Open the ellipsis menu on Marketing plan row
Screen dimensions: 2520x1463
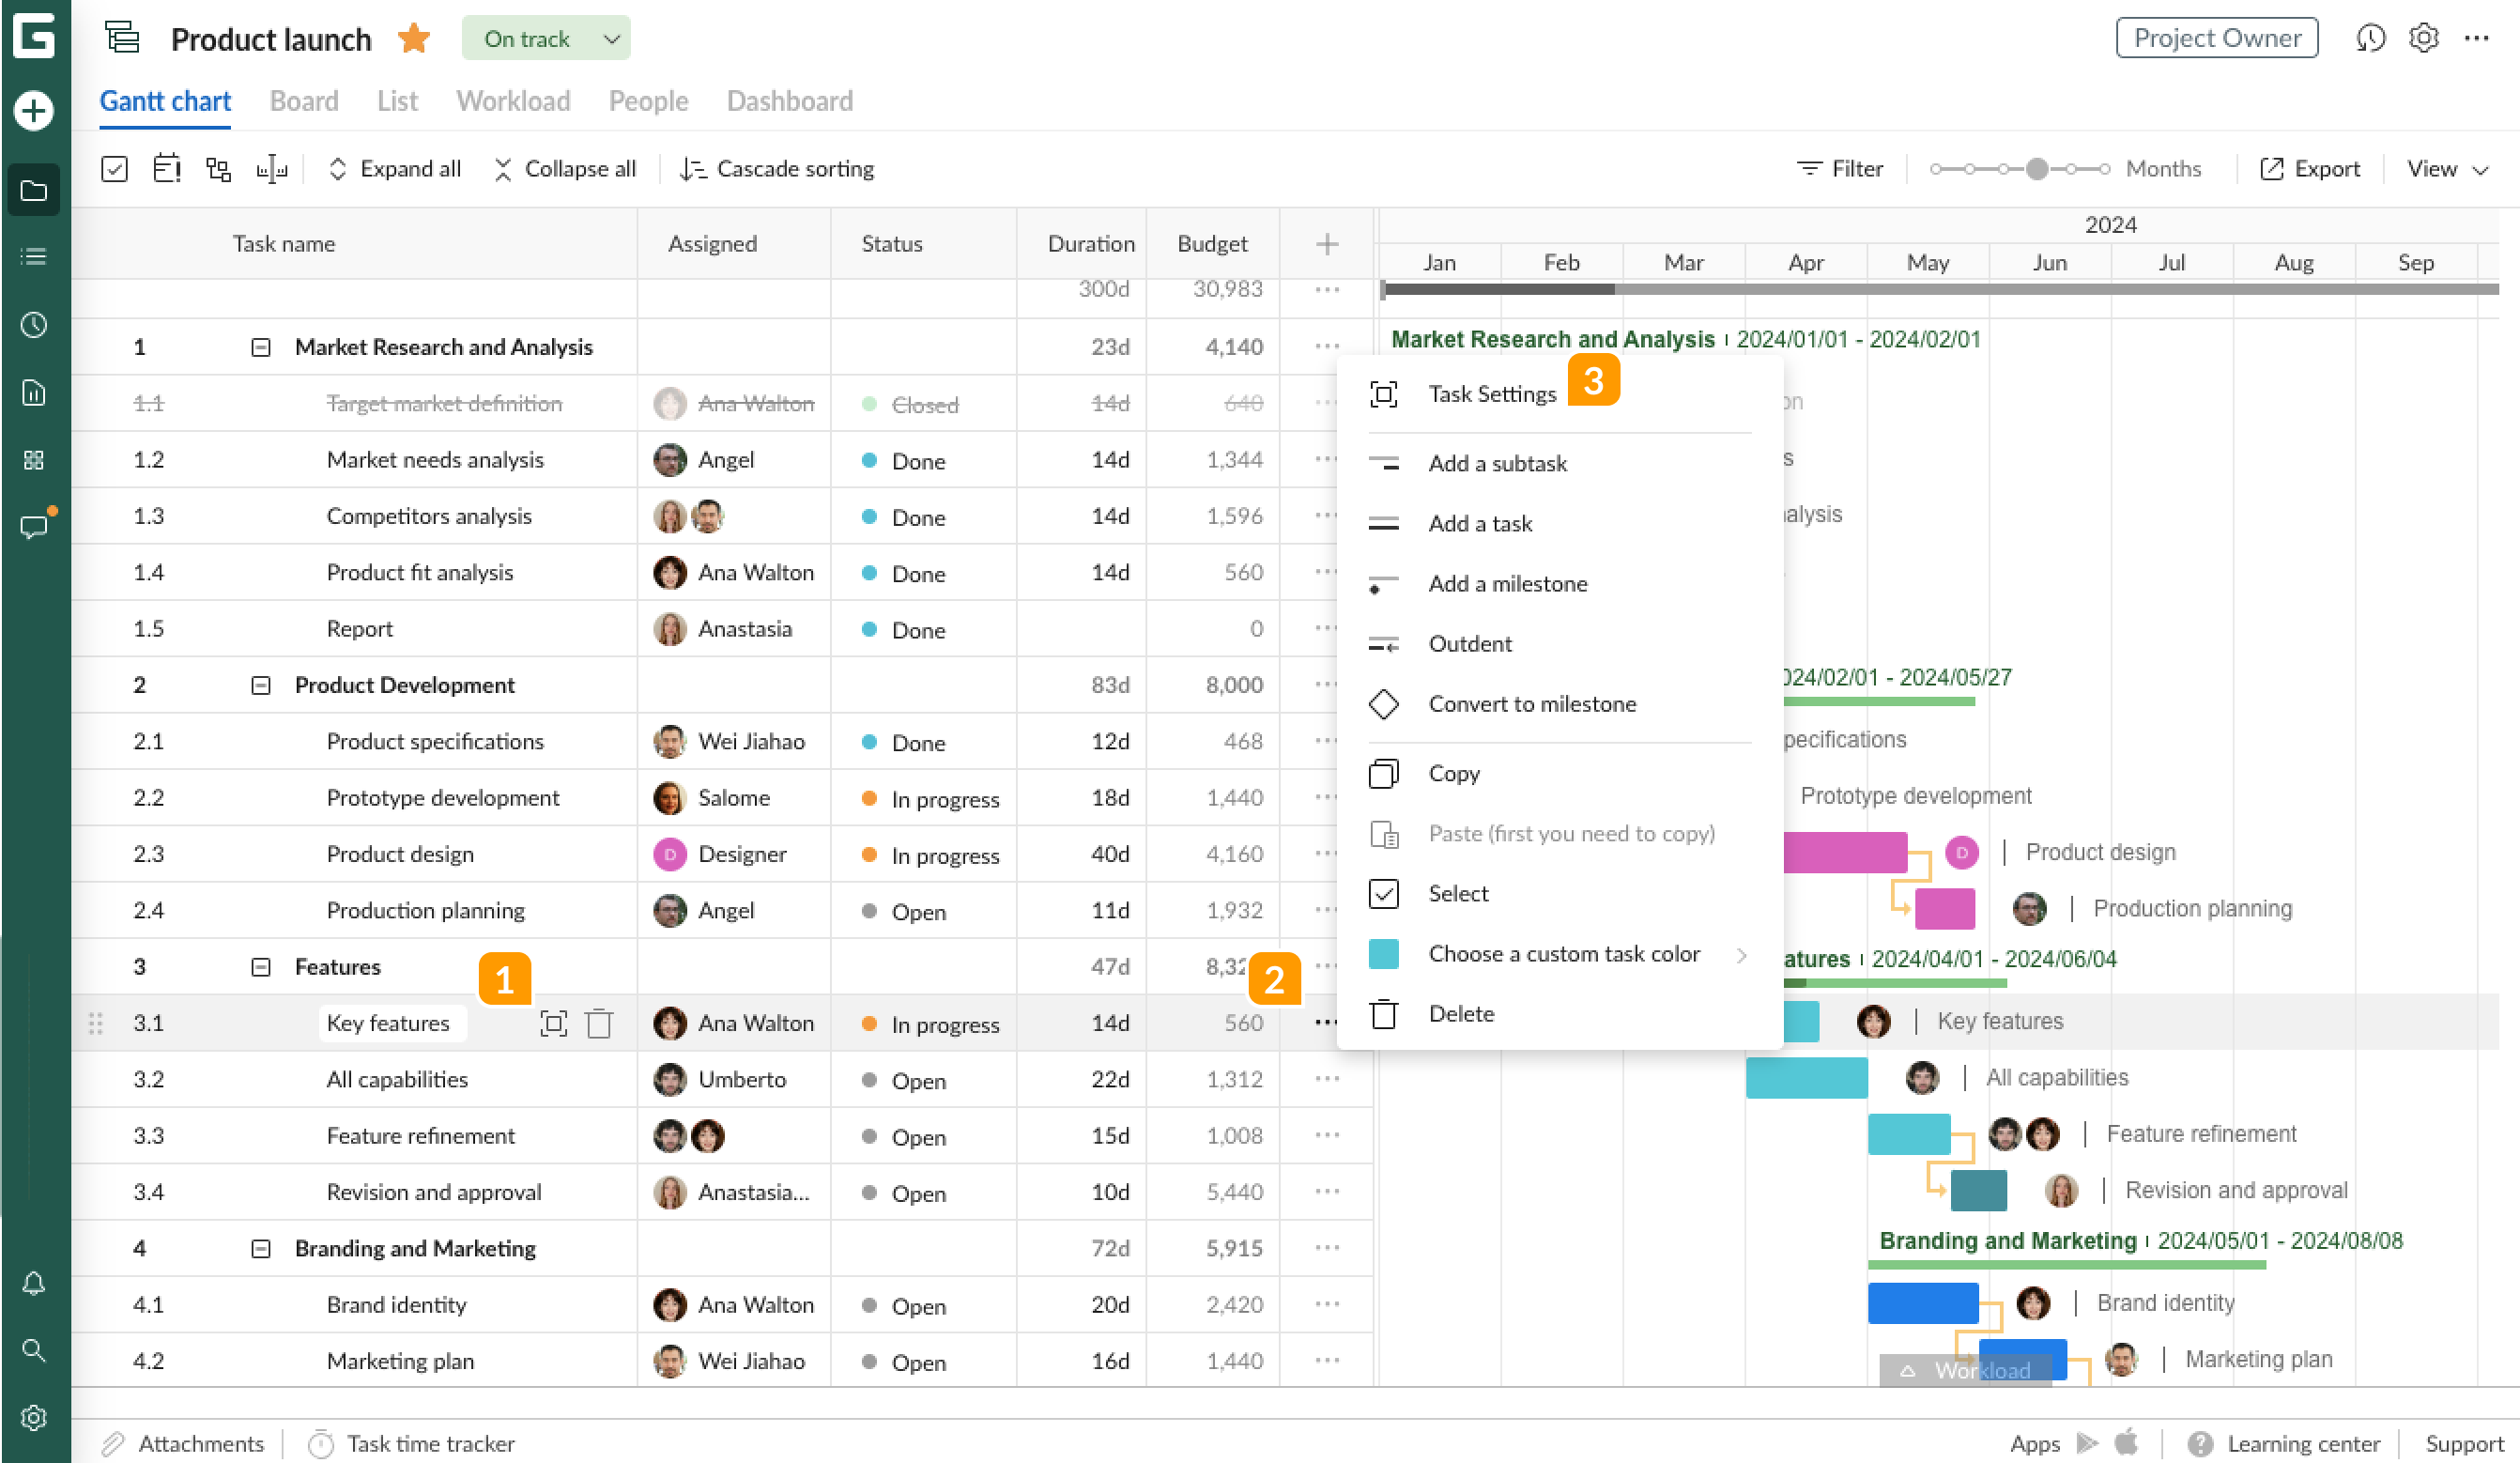pos(1326,1360)
